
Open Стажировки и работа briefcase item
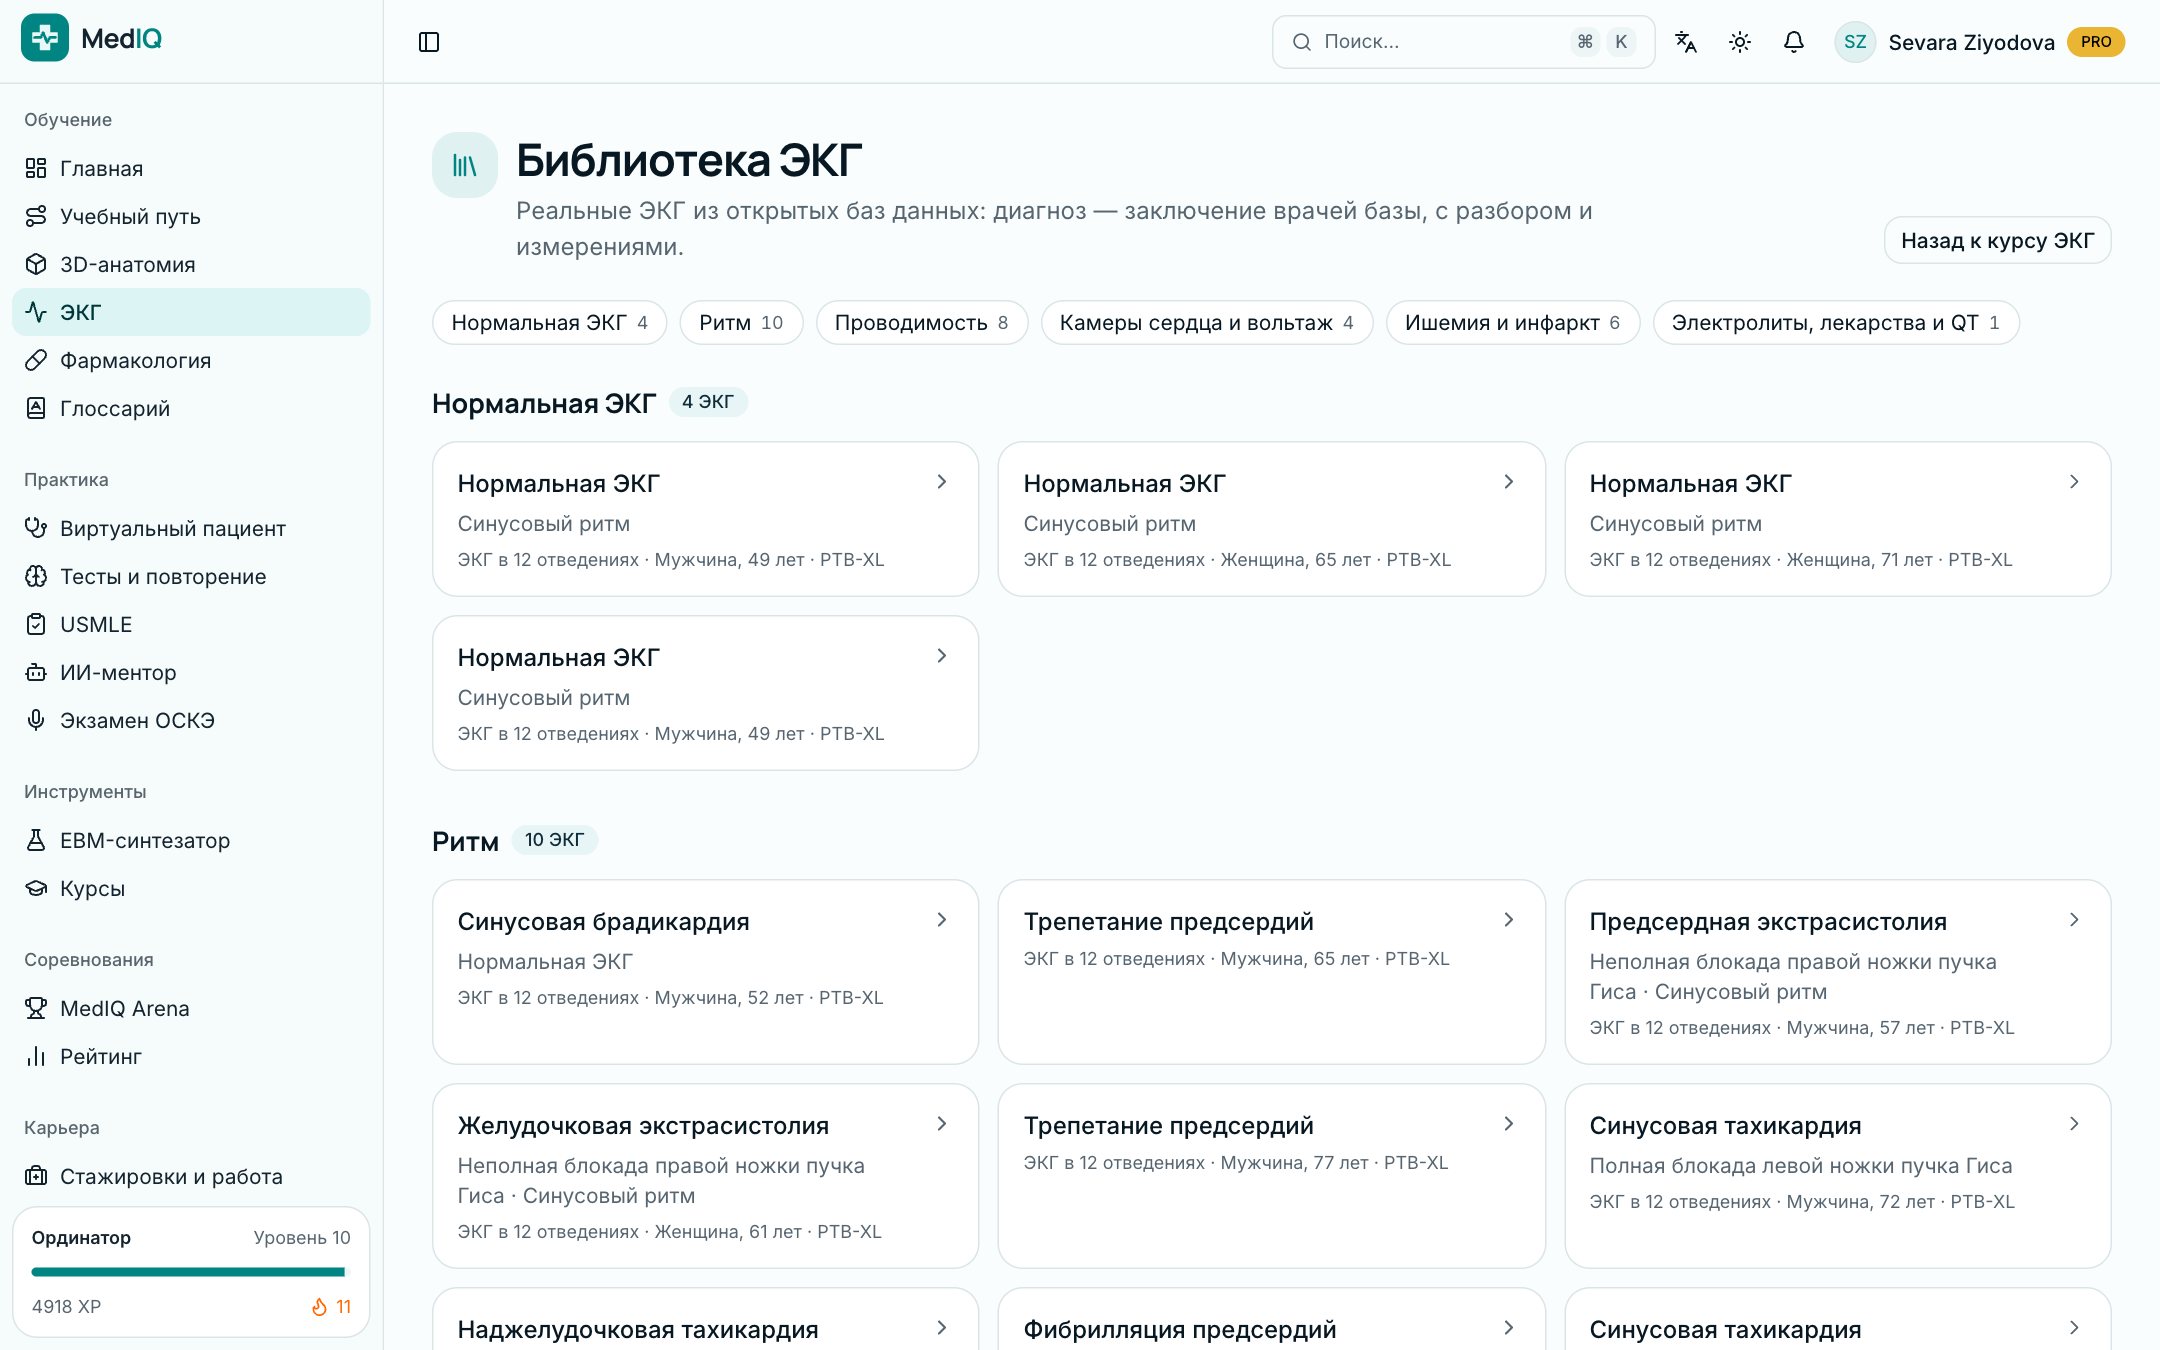(191, 1176)
